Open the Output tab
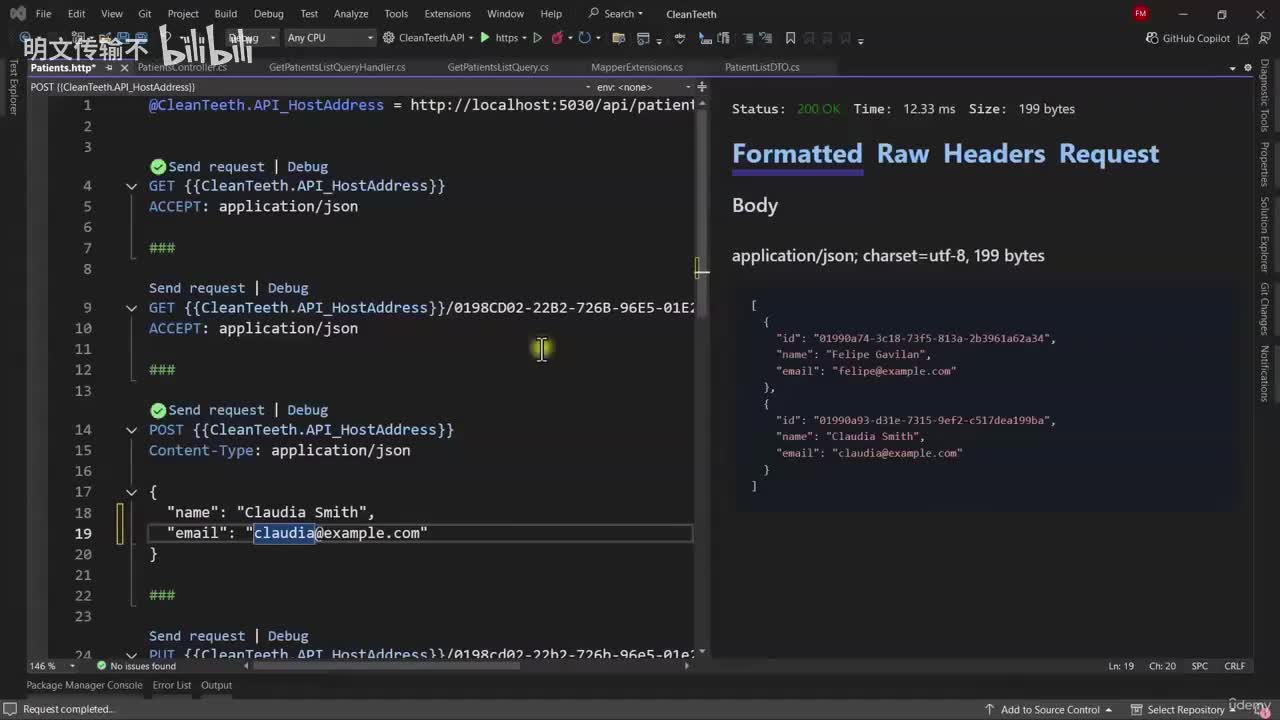1280x720 pixels. click(x=217, y=685)
